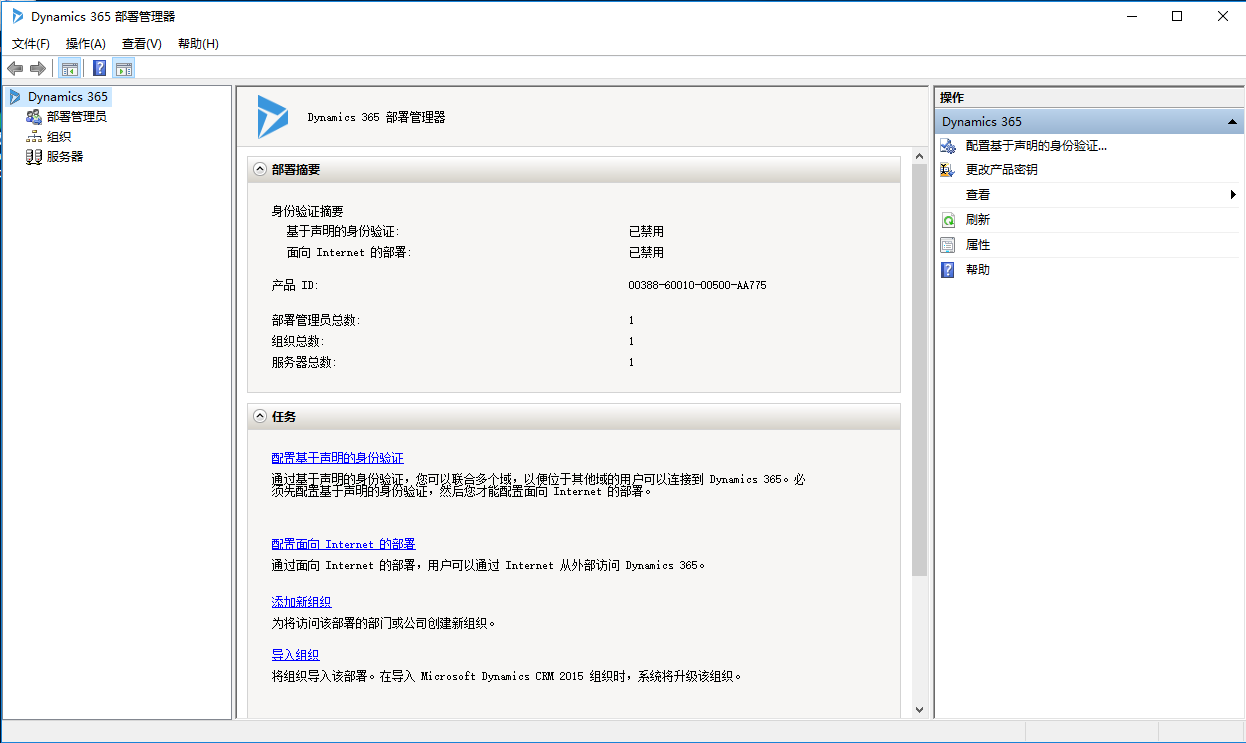Select the Dynamics 365 root tree node

[68, 97]
